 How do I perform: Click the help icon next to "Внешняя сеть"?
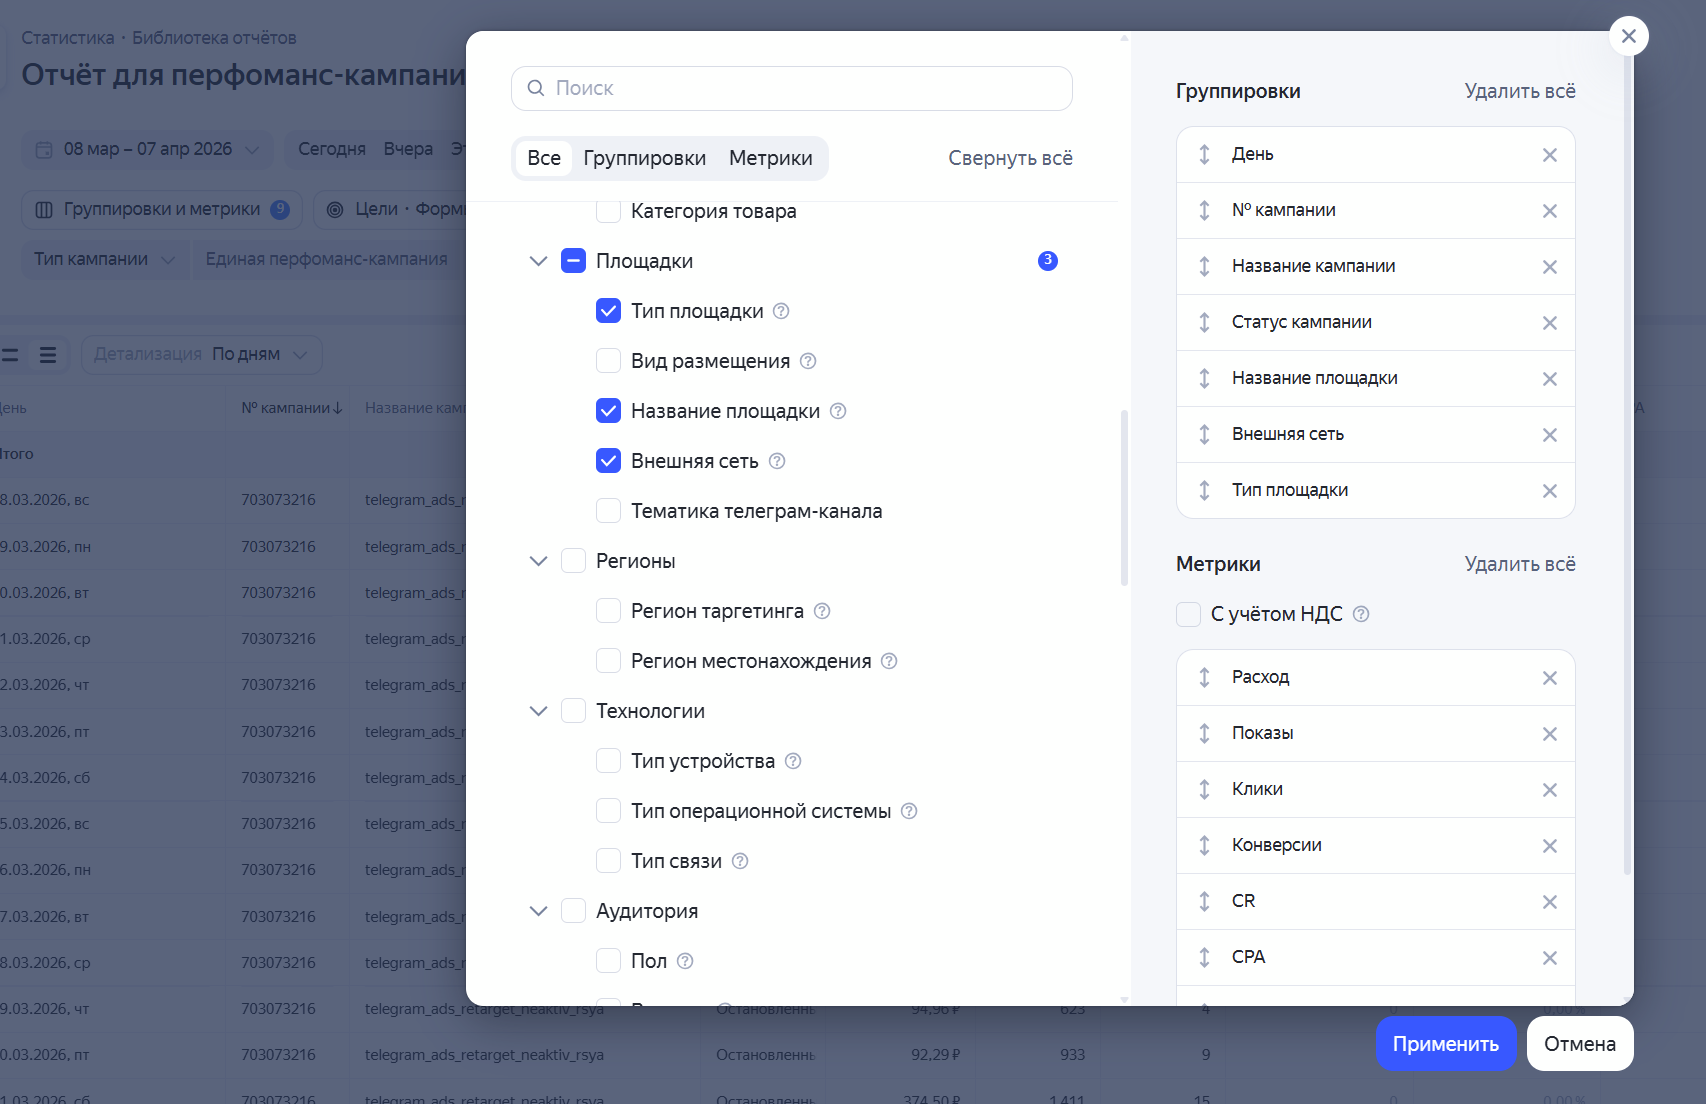coord(776,460)
